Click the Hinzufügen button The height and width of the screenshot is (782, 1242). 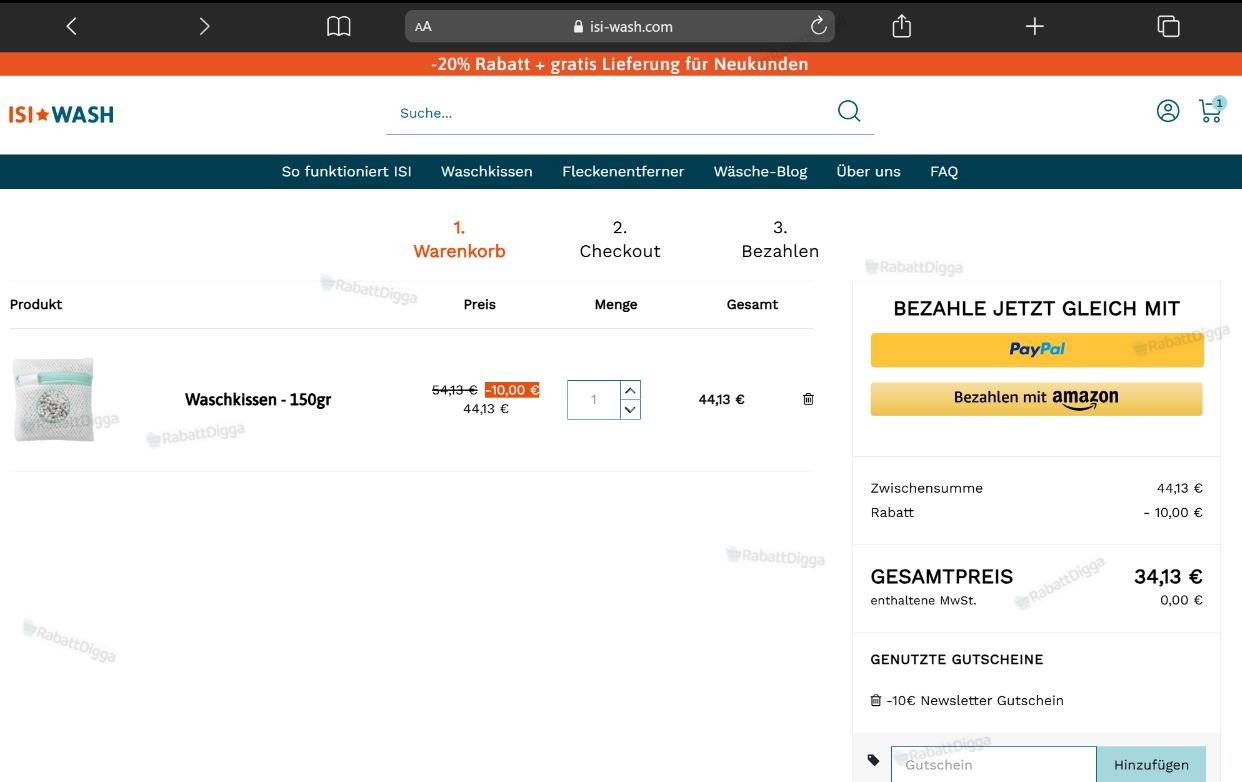(1151, 764)
